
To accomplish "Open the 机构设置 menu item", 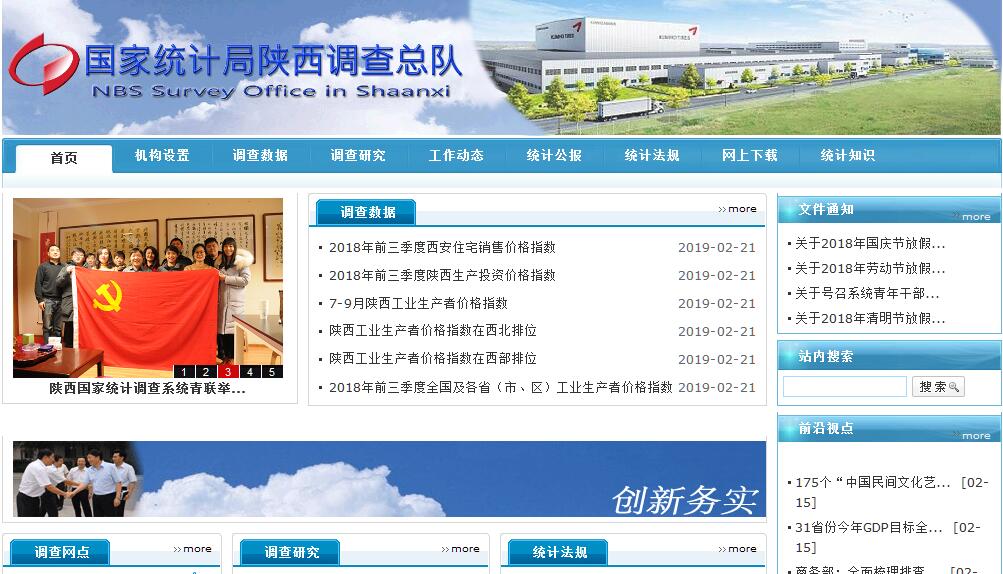I will [x=162, y=155].
